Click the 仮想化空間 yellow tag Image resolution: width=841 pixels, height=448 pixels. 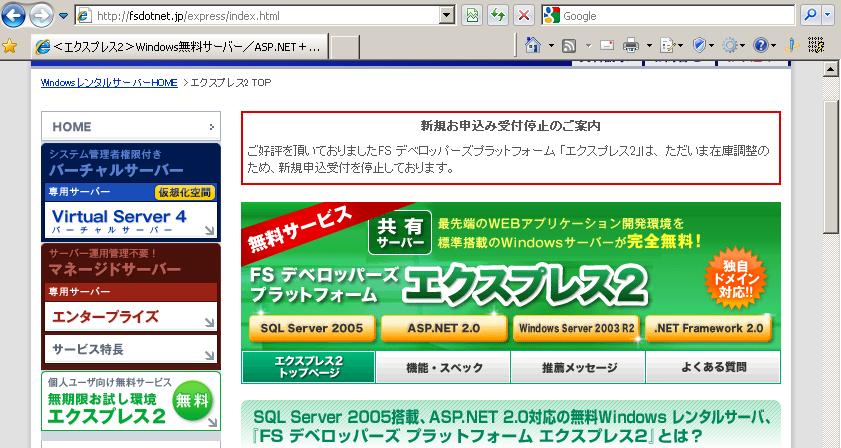click(x=185, y=193)
